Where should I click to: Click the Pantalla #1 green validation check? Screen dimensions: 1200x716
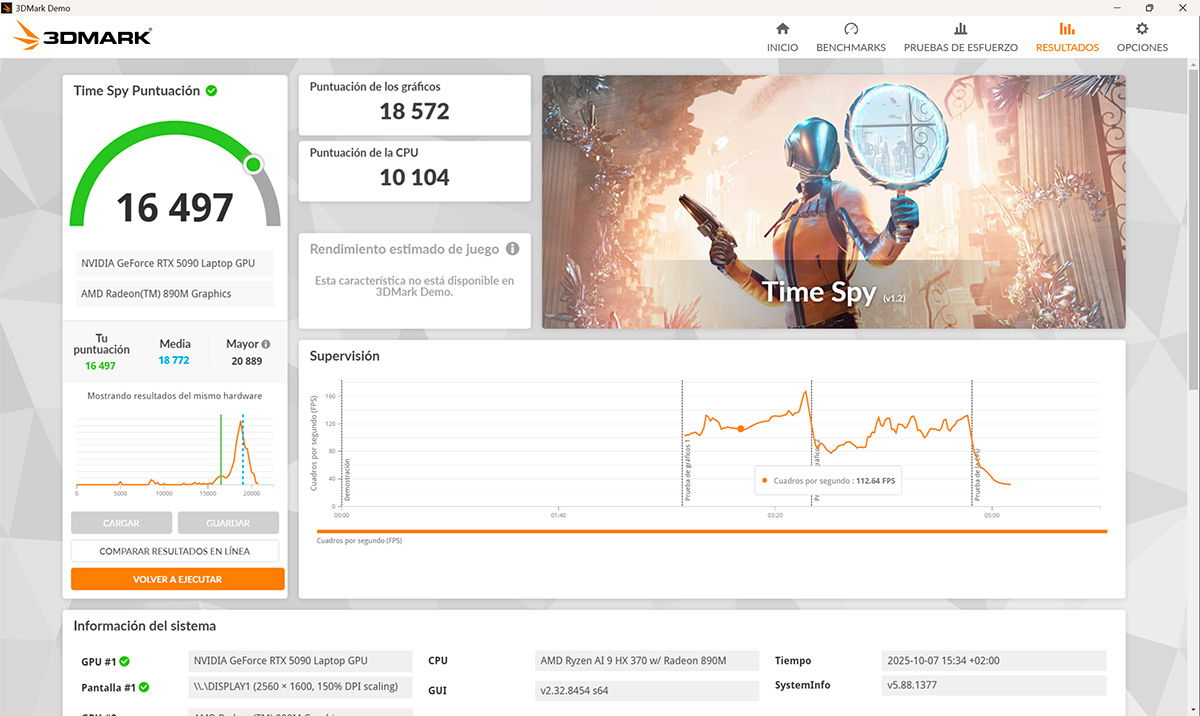144,687
